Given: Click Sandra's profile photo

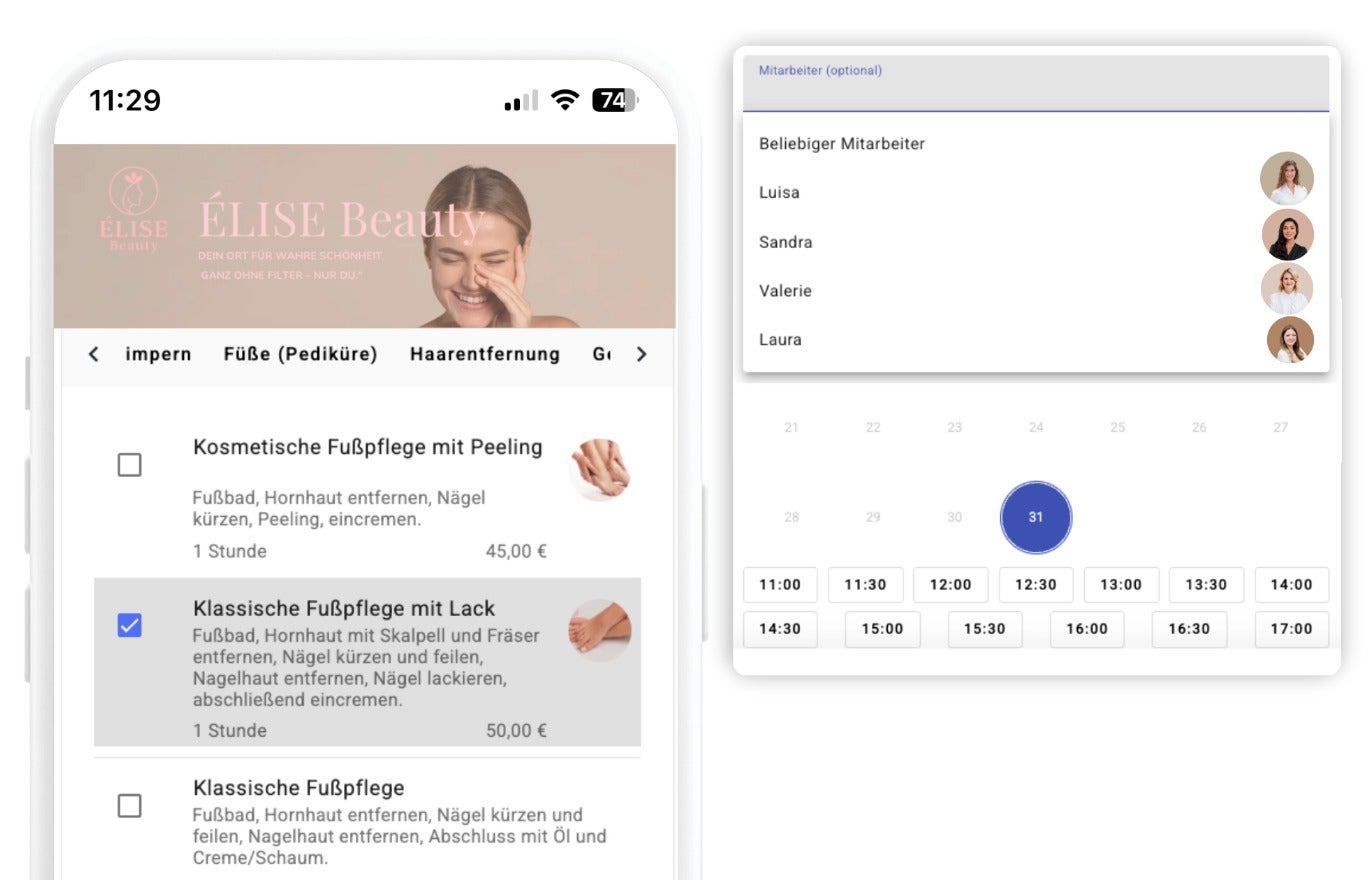Looking at the screenshot, I should [x=1288, y=235].
